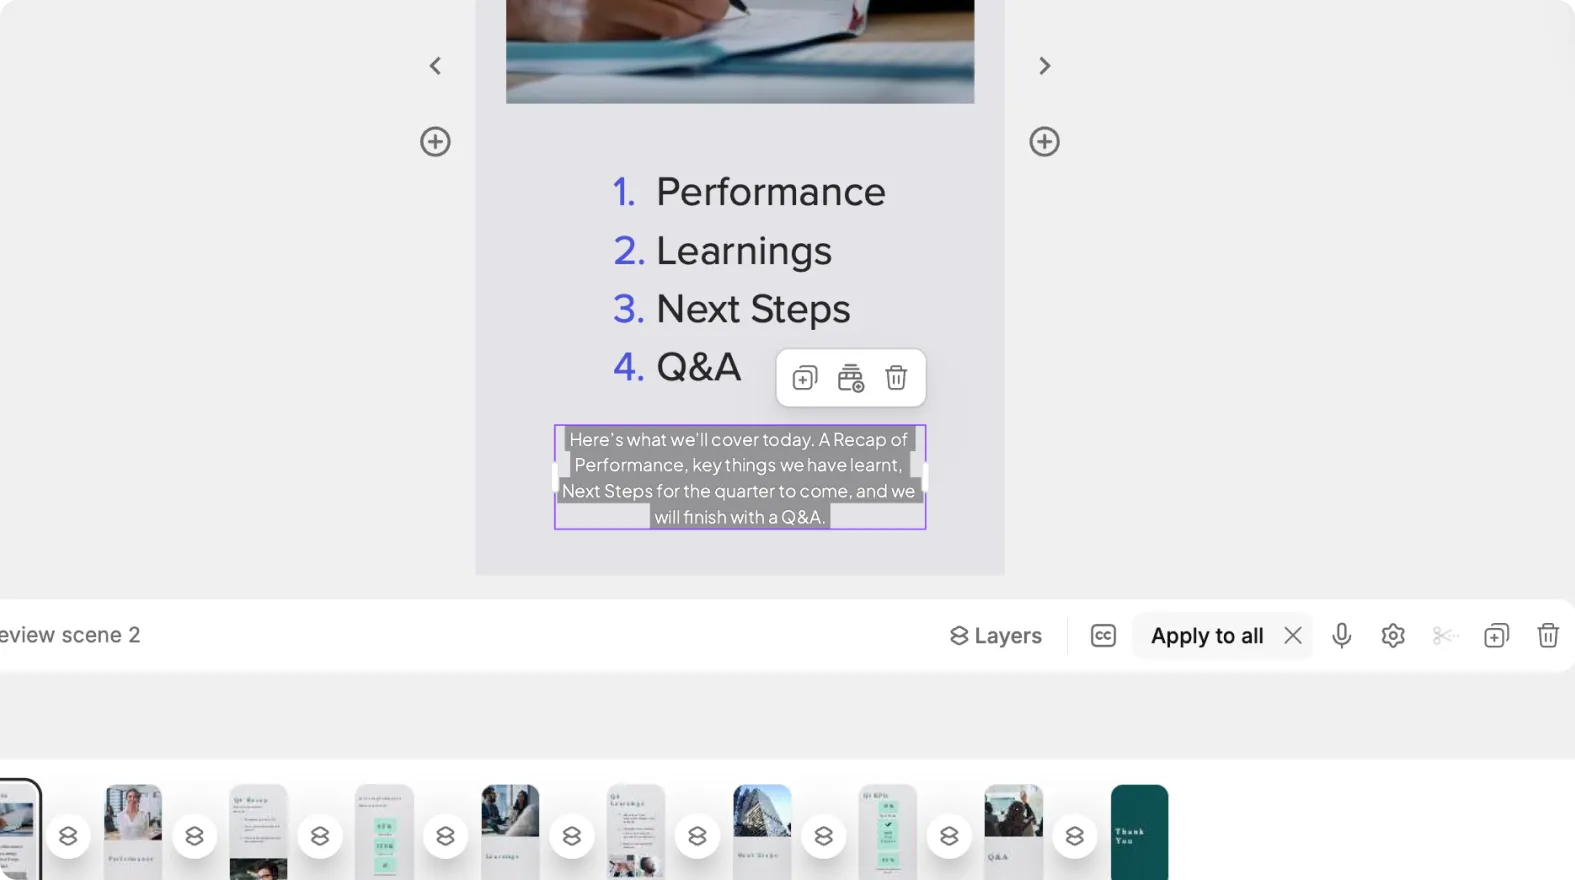Go to next scene with right chevron
This screenshot has width=1575, height=880.
point(1044,66)
